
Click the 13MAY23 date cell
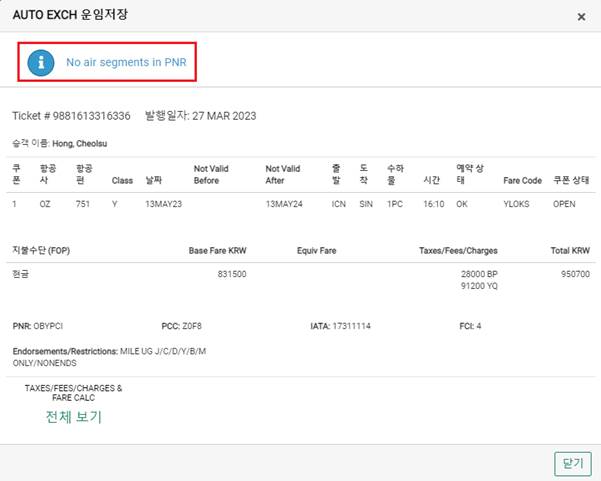click(163, 204)
